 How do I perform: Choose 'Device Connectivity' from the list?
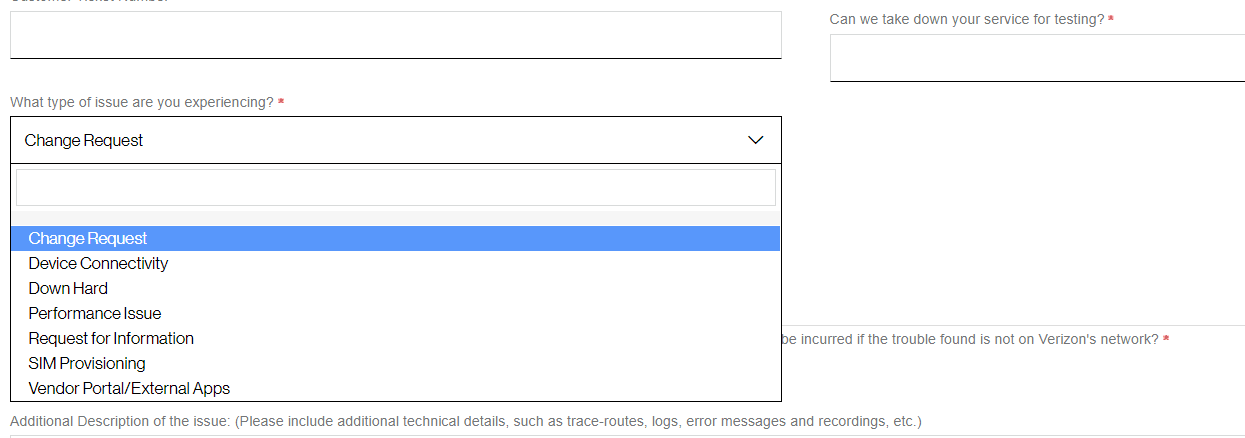(98, 263)
